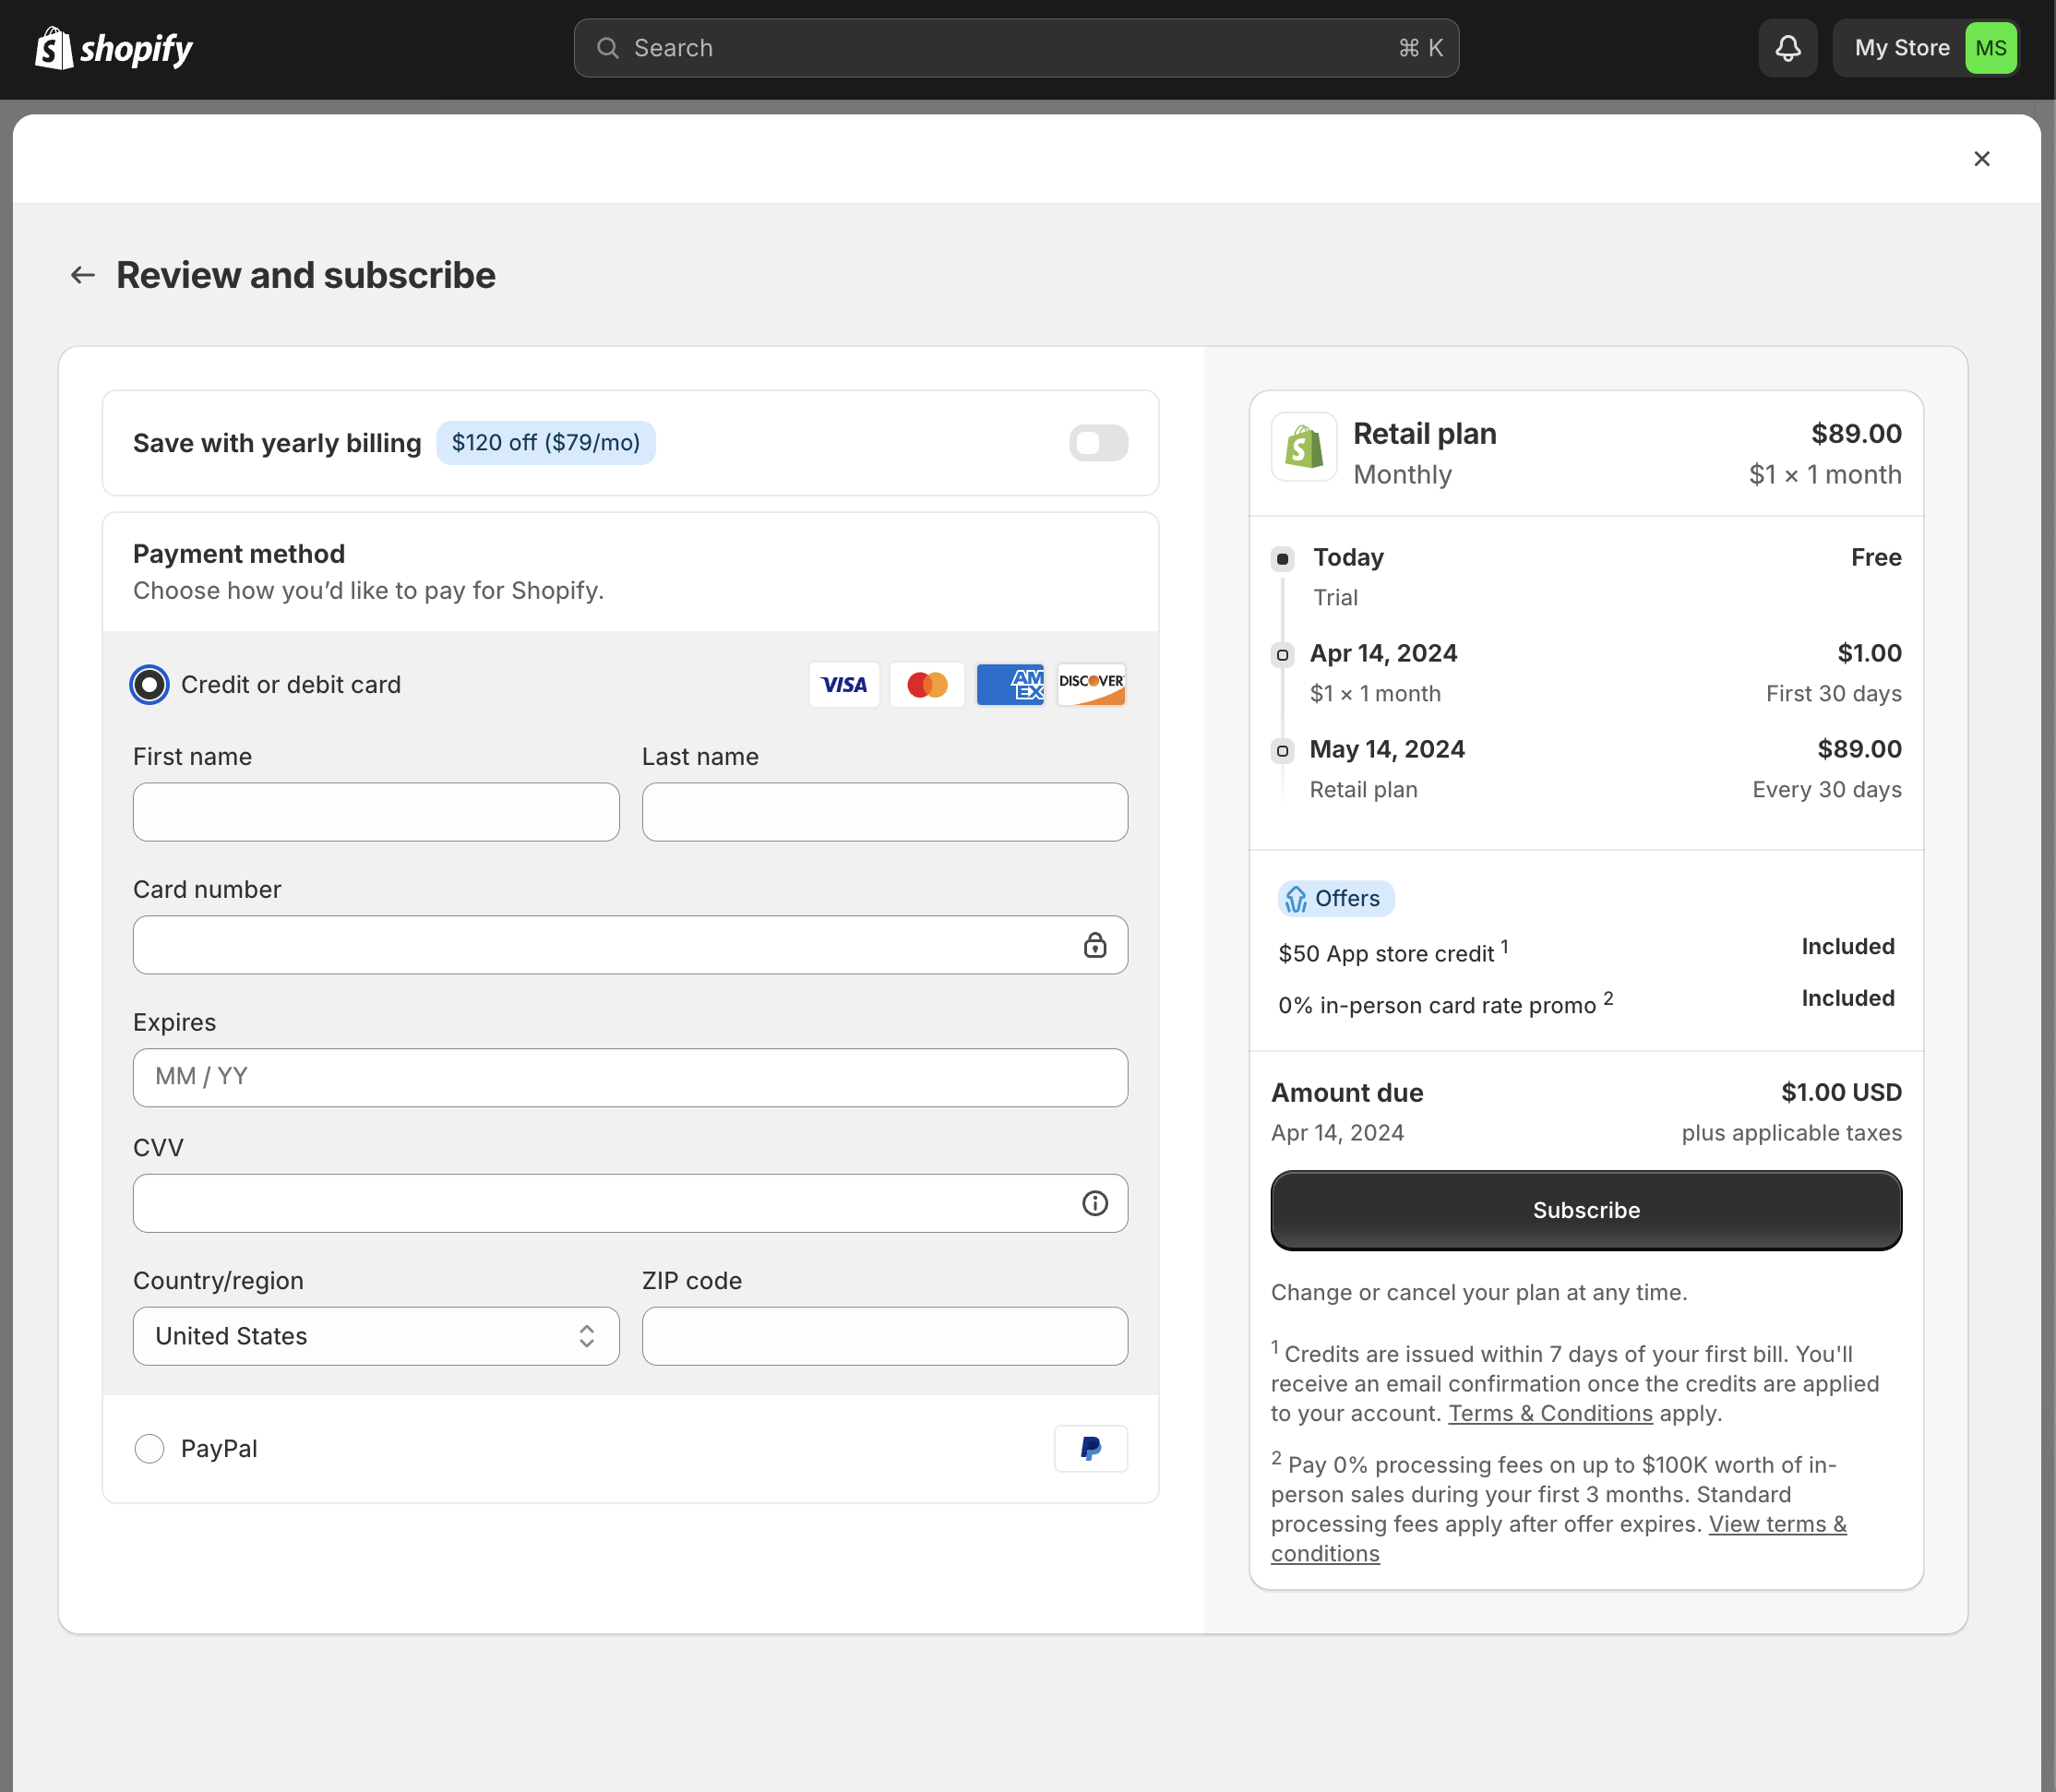Click the Offers badge
The width and height of the screenshot is (2056, 1792).
[x=1335, y=898]
